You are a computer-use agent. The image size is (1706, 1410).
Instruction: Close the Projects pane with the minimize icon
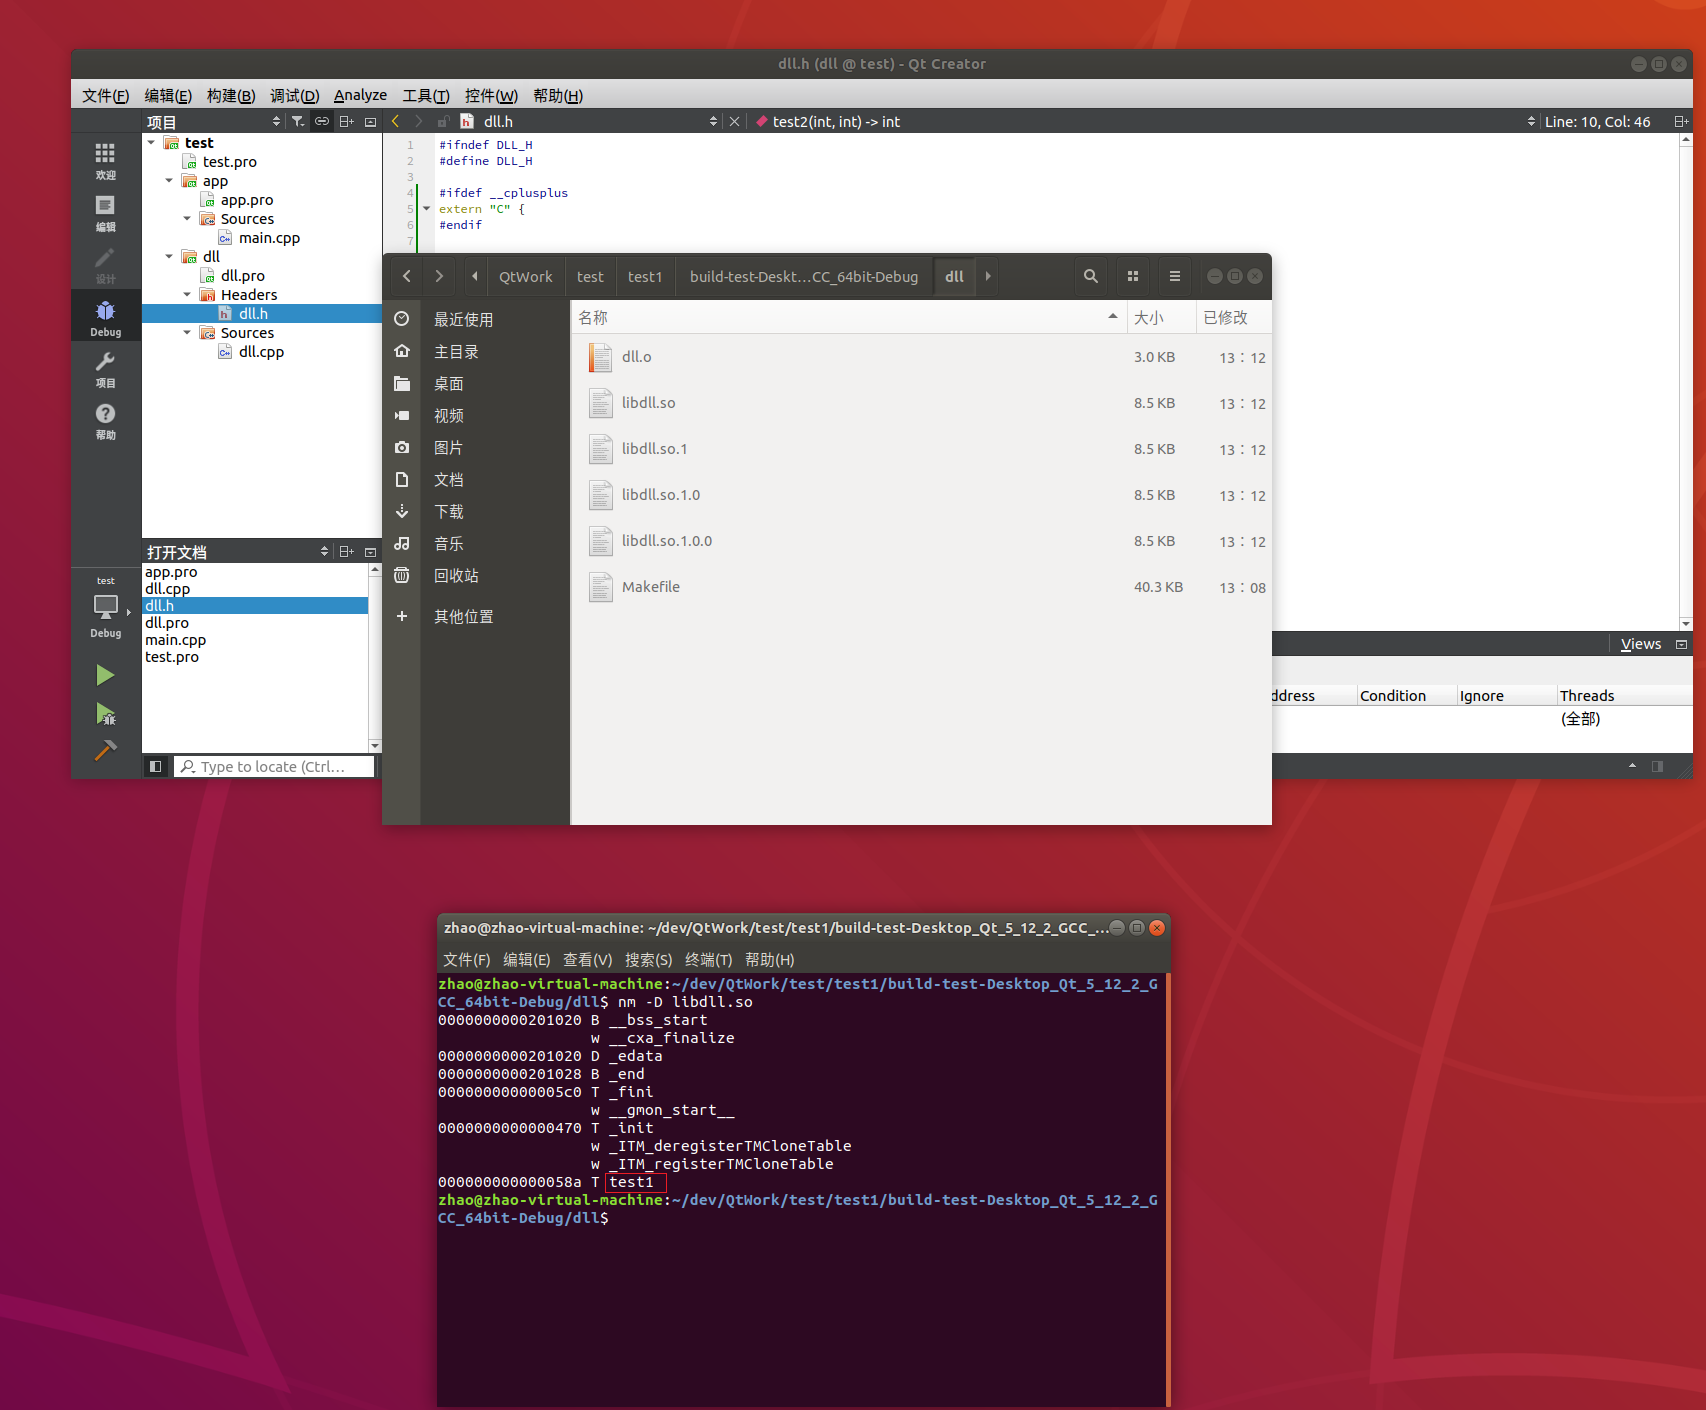click(371, 121)
